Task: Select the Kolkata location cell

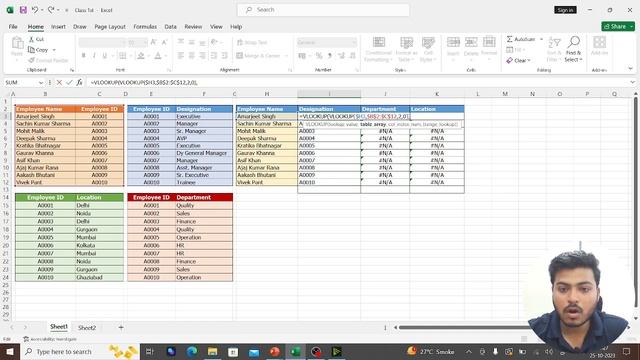Action: click(x=99, y=245)
